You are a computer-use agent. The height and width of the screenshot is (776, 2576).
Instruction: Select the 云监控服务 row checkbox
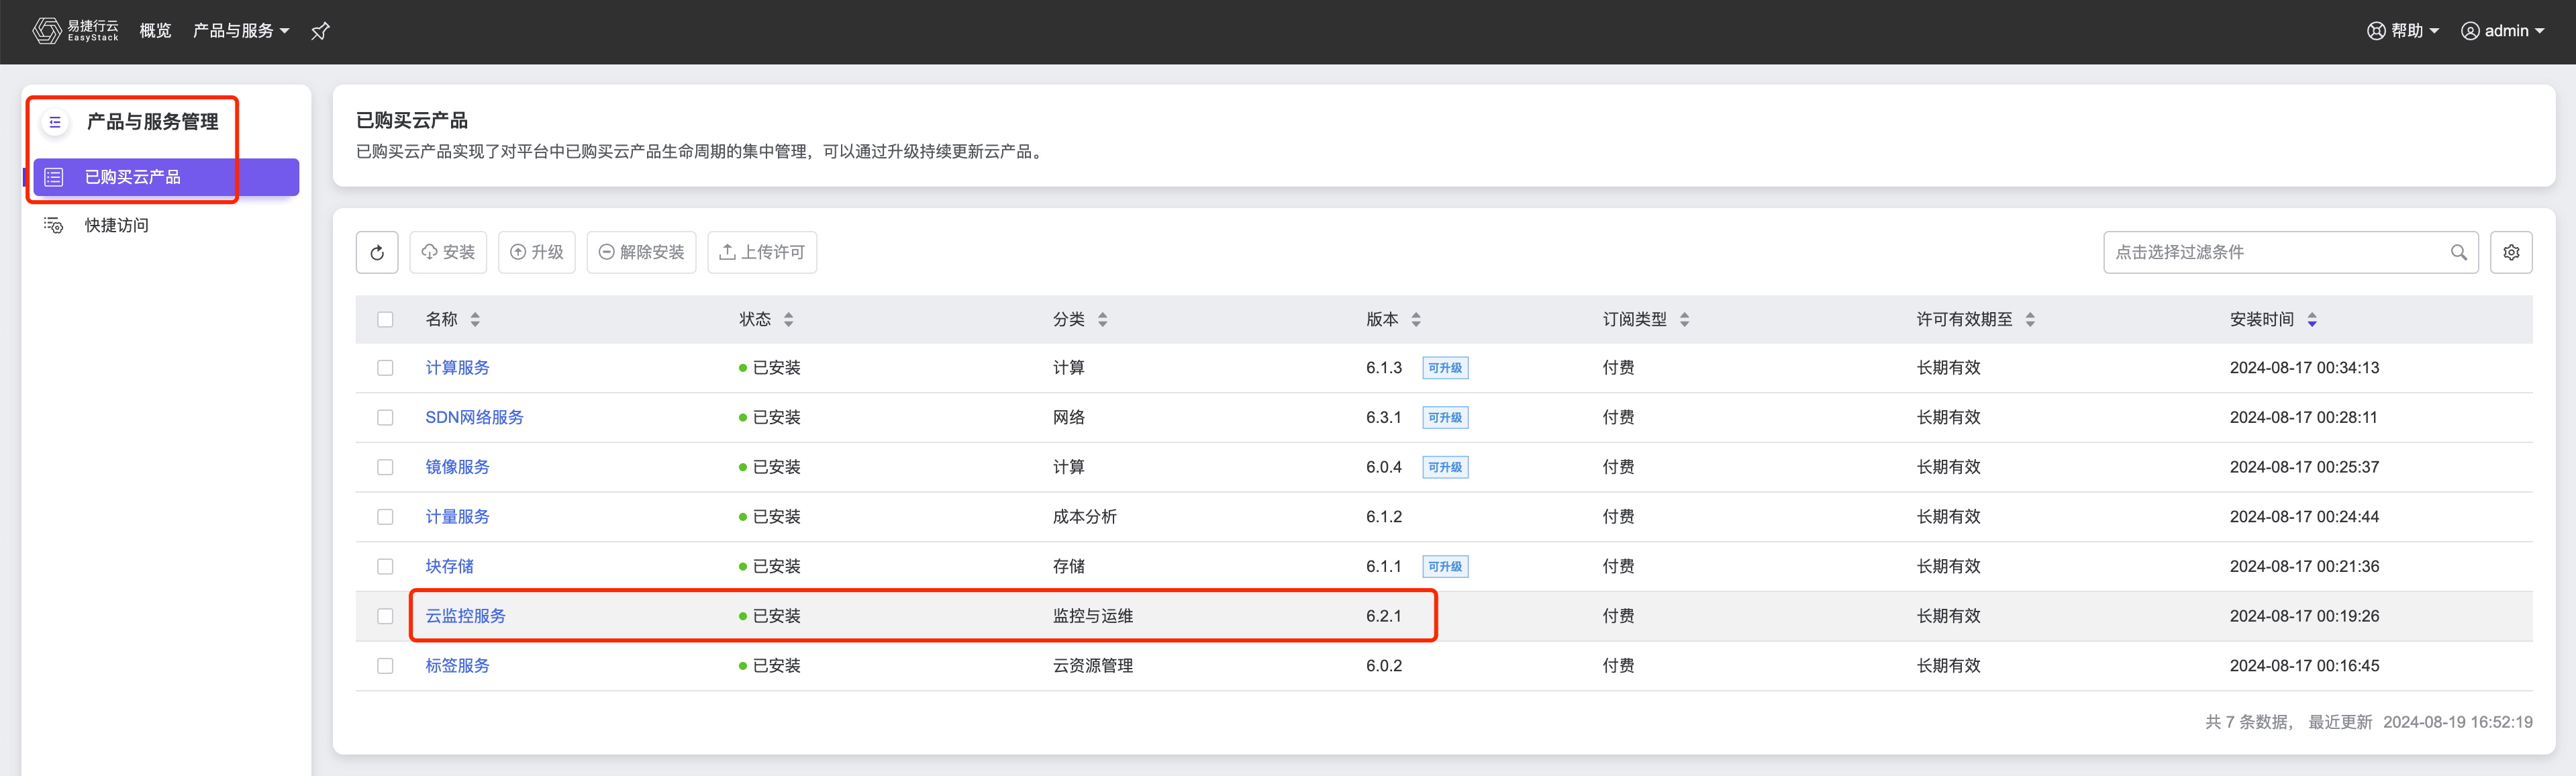tap(385, 616)
